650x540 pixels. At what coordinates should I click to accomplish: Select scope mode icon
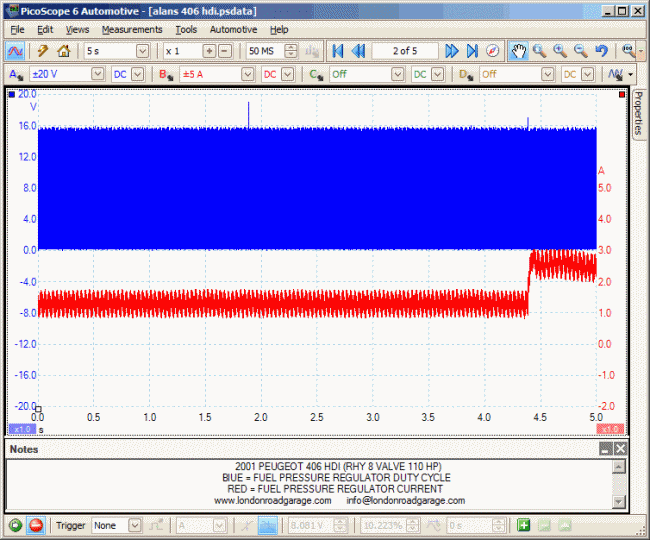[x=16, y=51]
